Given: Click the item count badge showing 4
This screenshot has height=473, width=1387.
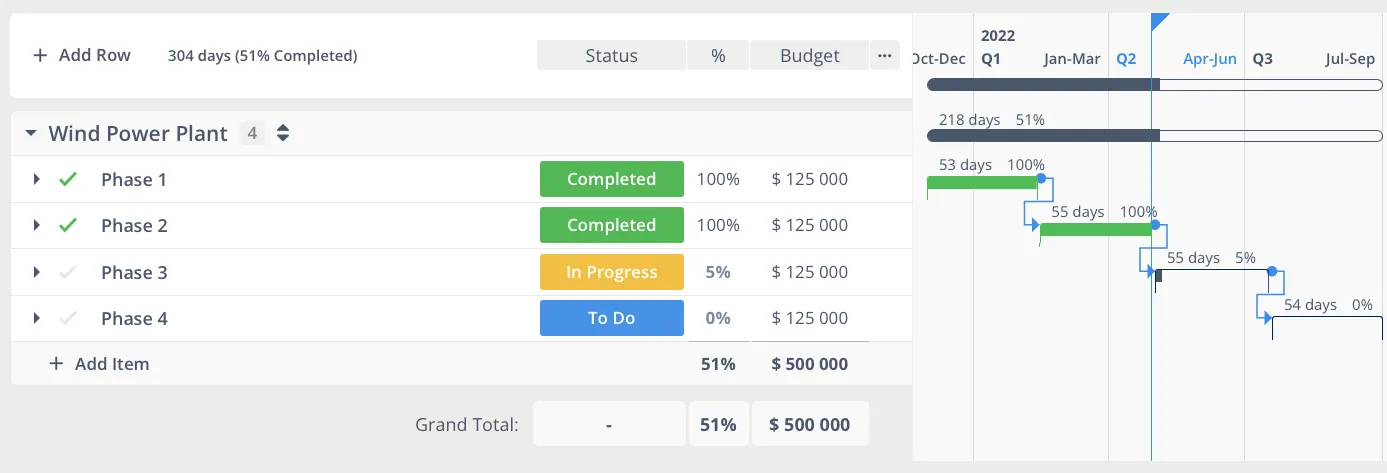Looking at the screenshot, I should coord(252,133).
